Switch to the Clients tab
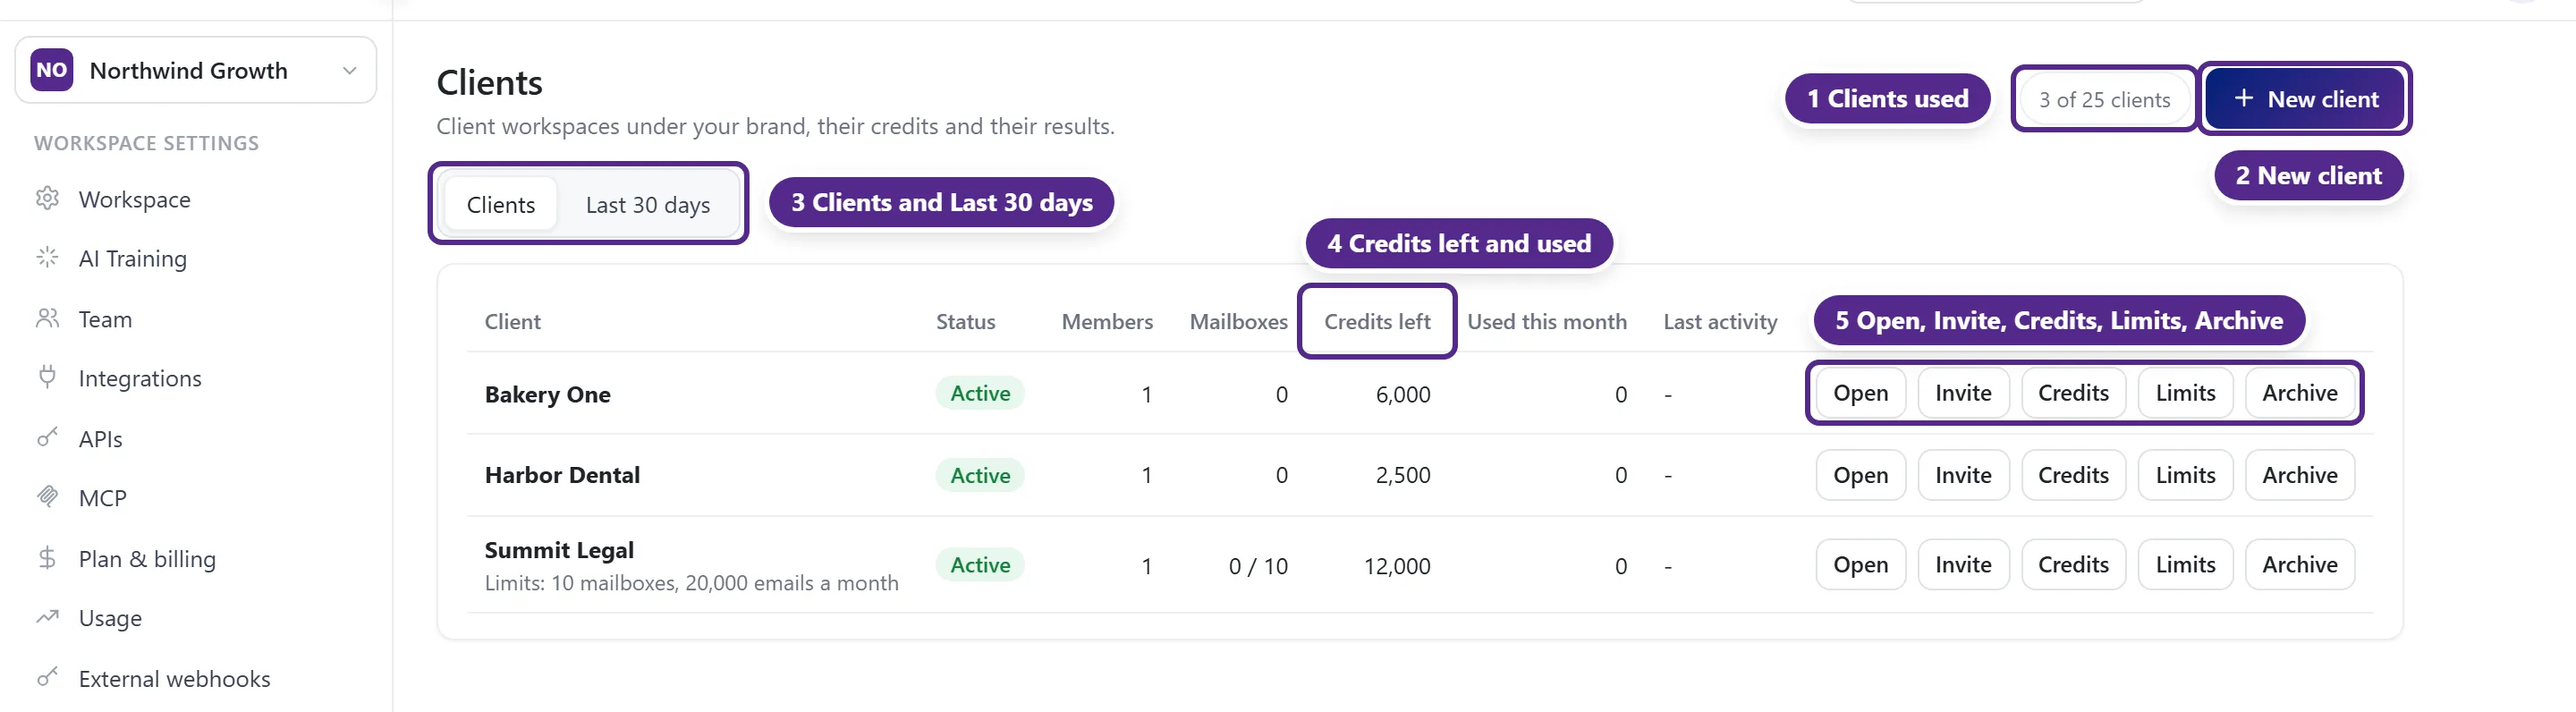 [x=501, y=204]
